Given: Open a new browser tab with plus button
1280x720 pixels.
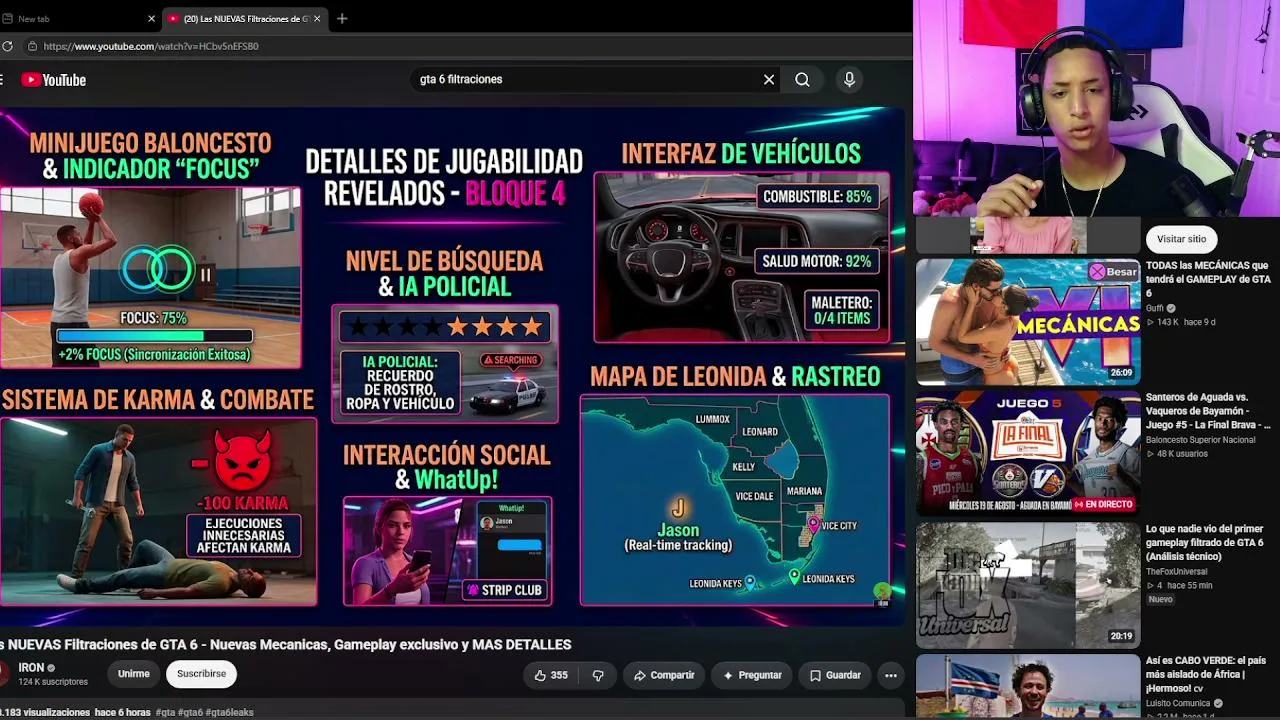Looking at the screenshot, I should point(342,18).
